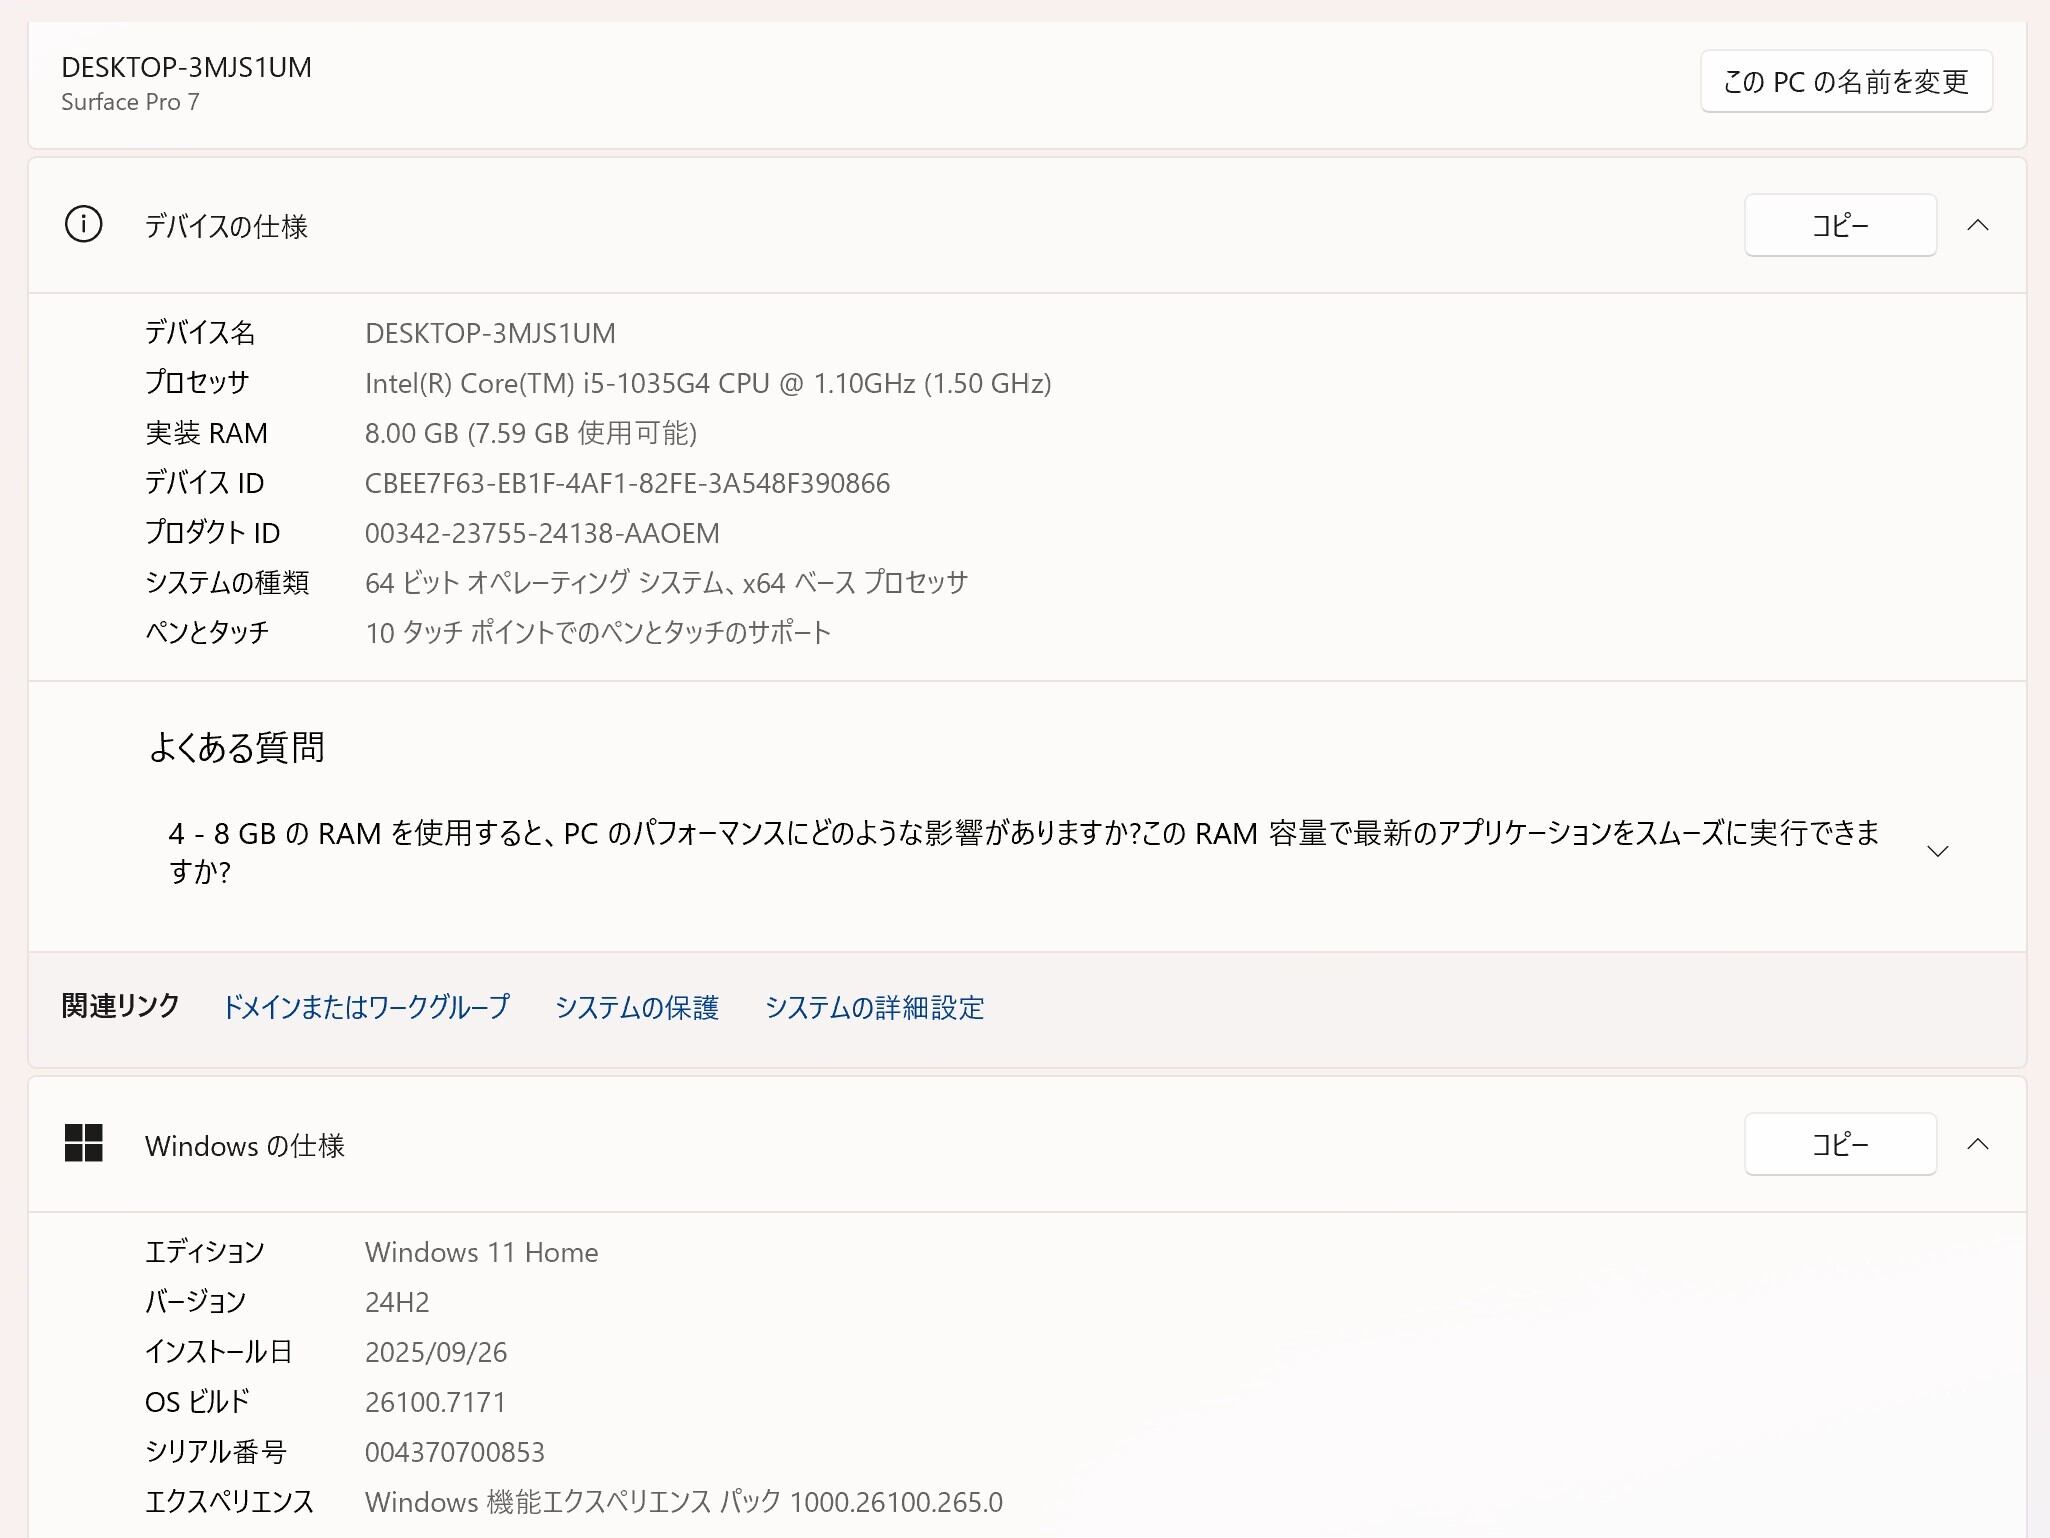Click the processor value Intel Core i5-1035G4
Image resolution: width=2050 pixels, height=1538 pixels.
pos(707,384)
